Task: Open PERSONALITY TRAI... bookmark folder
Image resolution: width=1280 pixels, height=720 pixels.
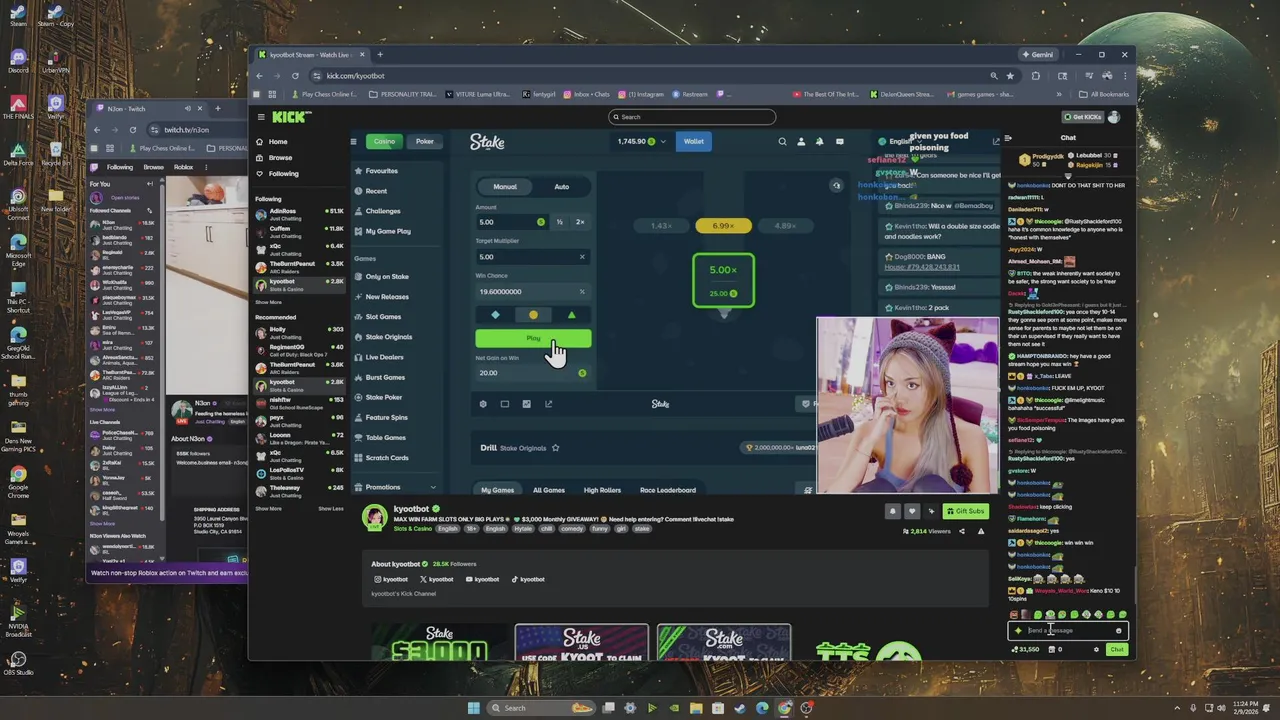Action: point(402,94)
